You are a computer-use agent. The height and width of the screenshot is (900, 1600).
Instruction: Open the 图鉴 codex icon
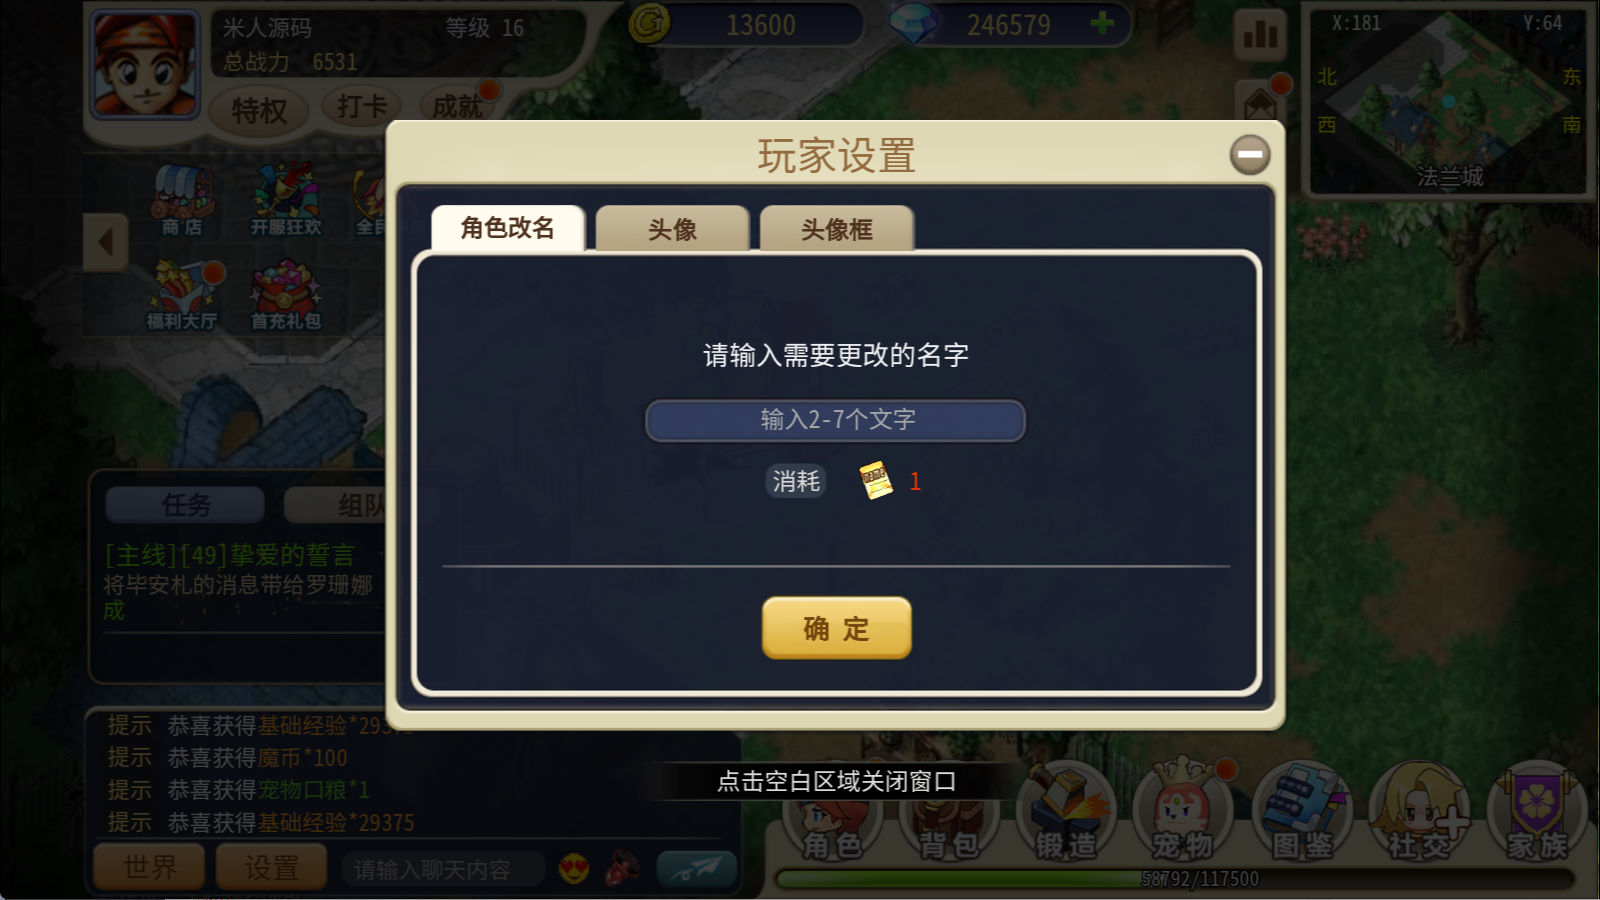tap(1301, 812)
